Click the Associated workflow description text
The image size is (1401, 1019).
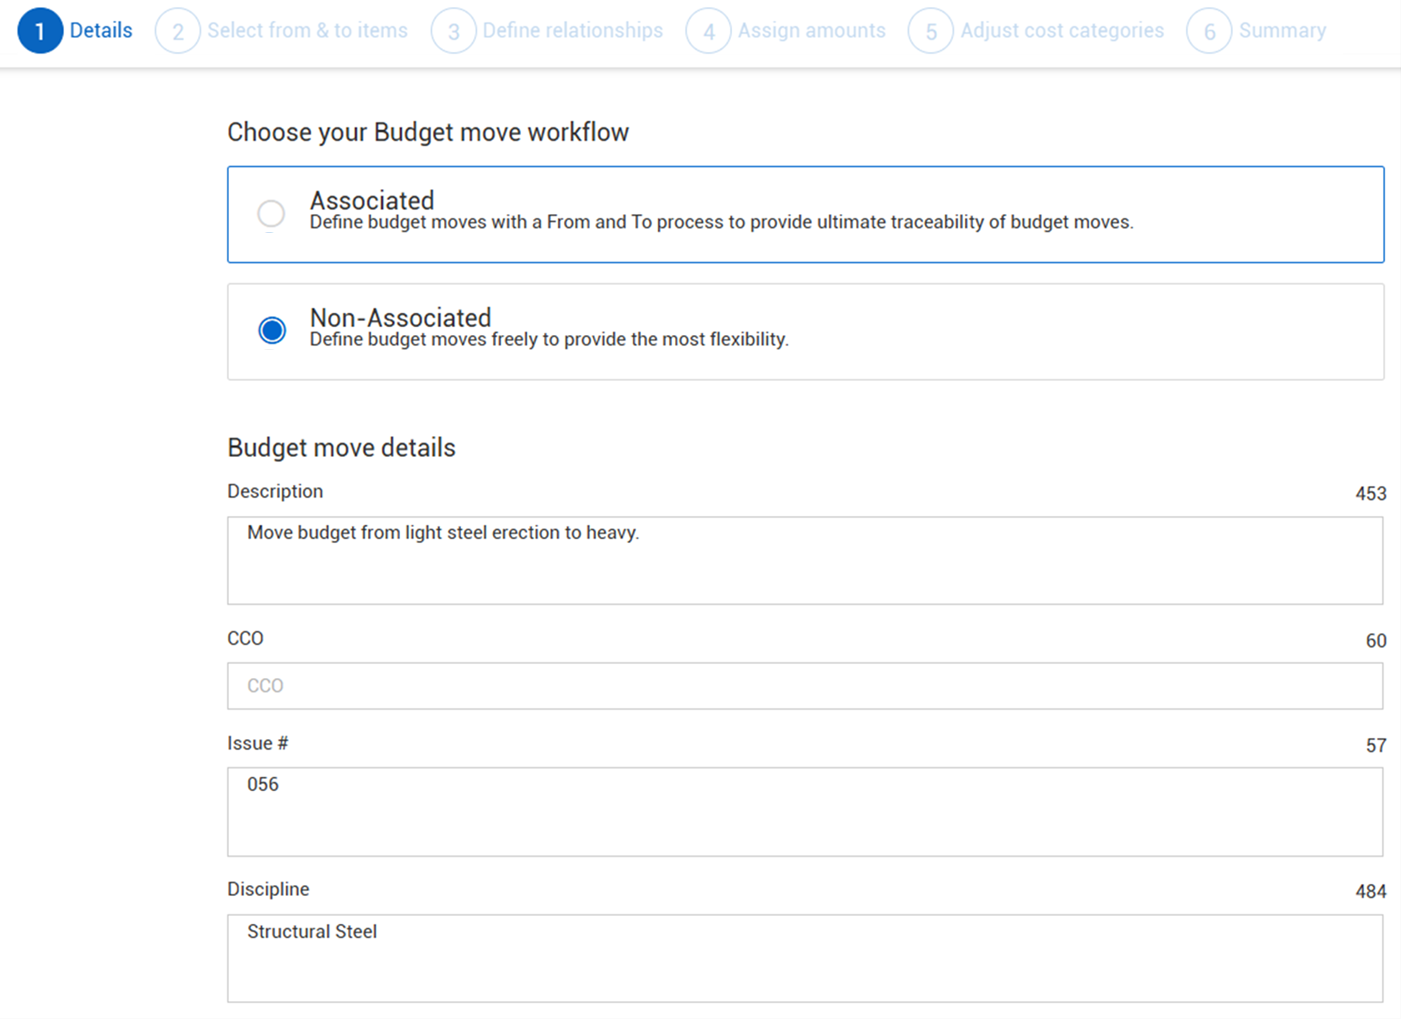tap(720, 222)
